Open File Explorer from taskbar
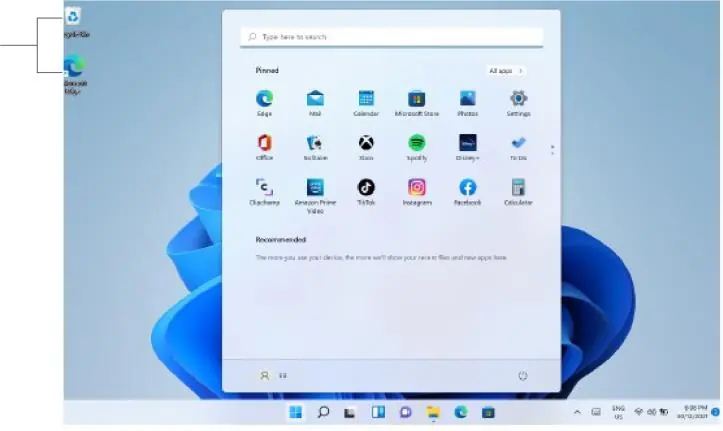 pyautogui.click(x=433, y=413)
